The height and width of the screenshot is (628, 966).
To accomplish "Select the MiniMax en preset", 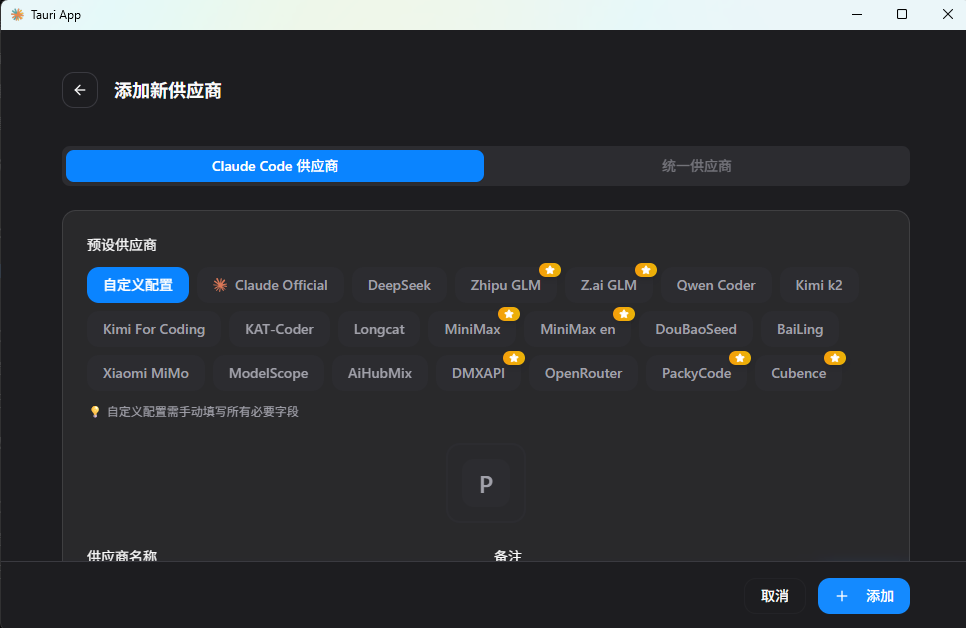I will click(x=578, y=329).
